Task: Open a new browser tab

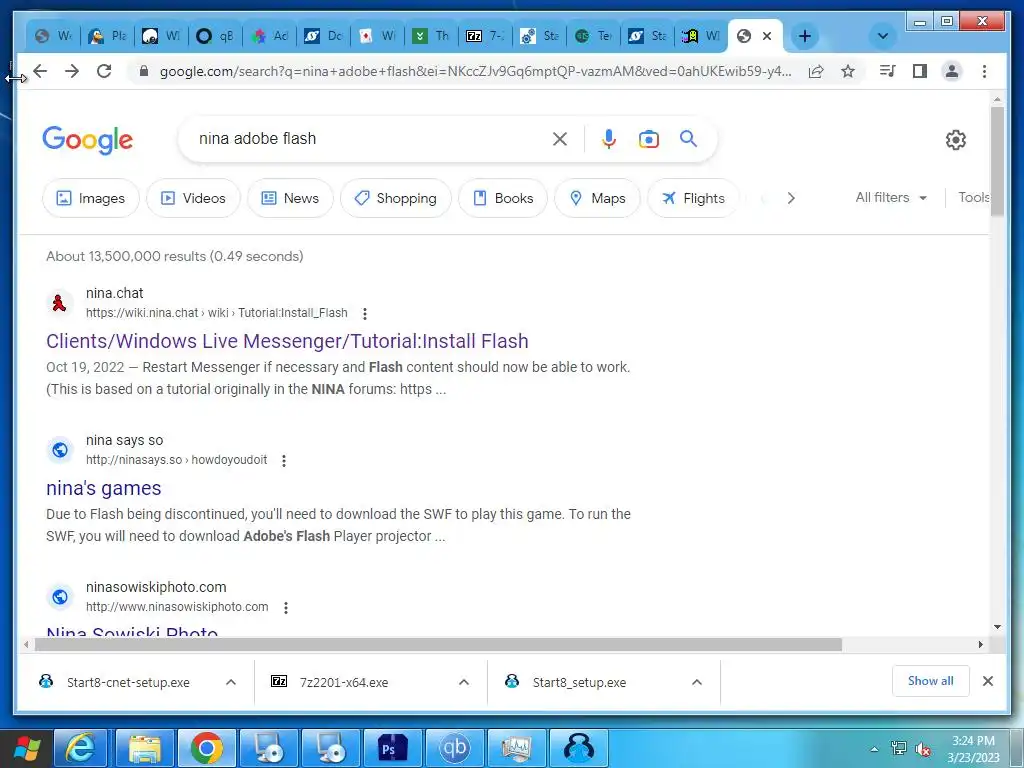Action: click(805, 36)
